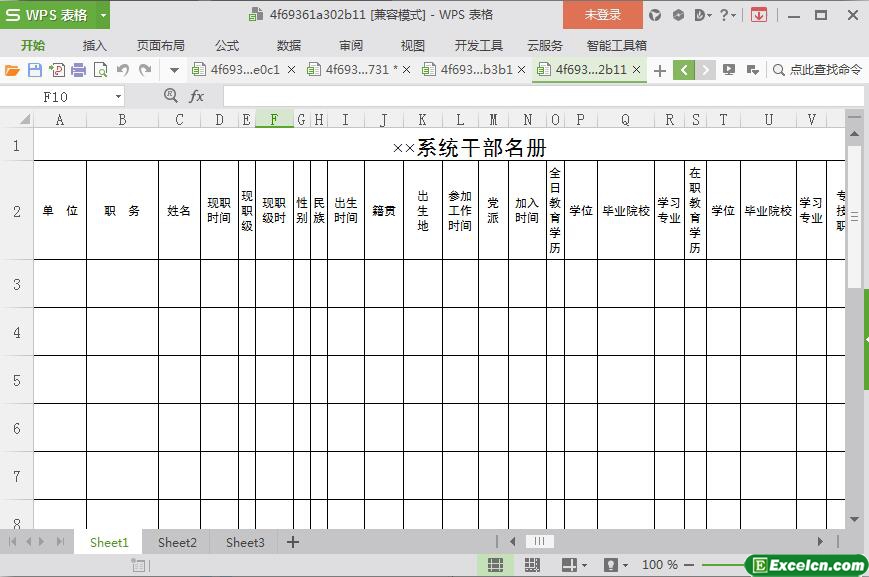Save the workbook with the floppy disk icon
This screenshot has height=577, width=869.
click(x=34, y=70)
